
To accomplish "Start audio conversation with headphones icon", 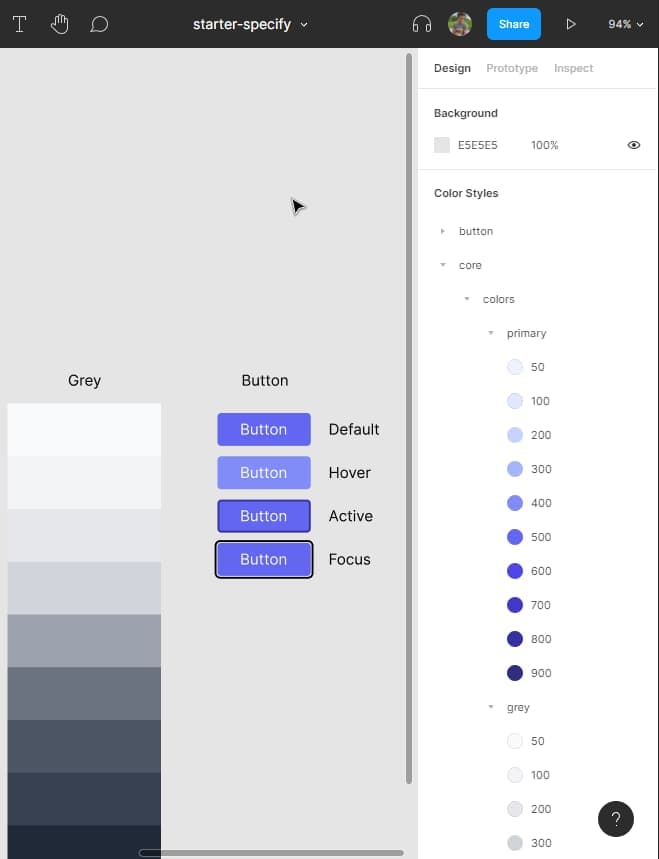I will [422, 24].
